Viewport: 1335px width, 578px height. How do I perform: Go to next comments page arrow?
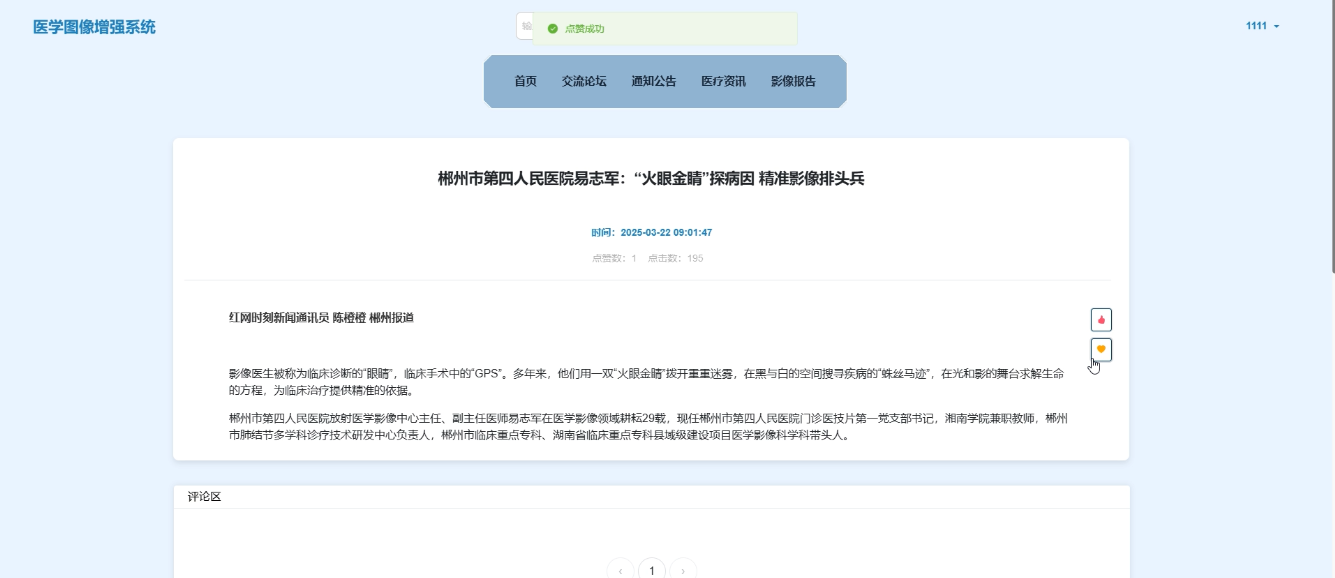(683, 570)
